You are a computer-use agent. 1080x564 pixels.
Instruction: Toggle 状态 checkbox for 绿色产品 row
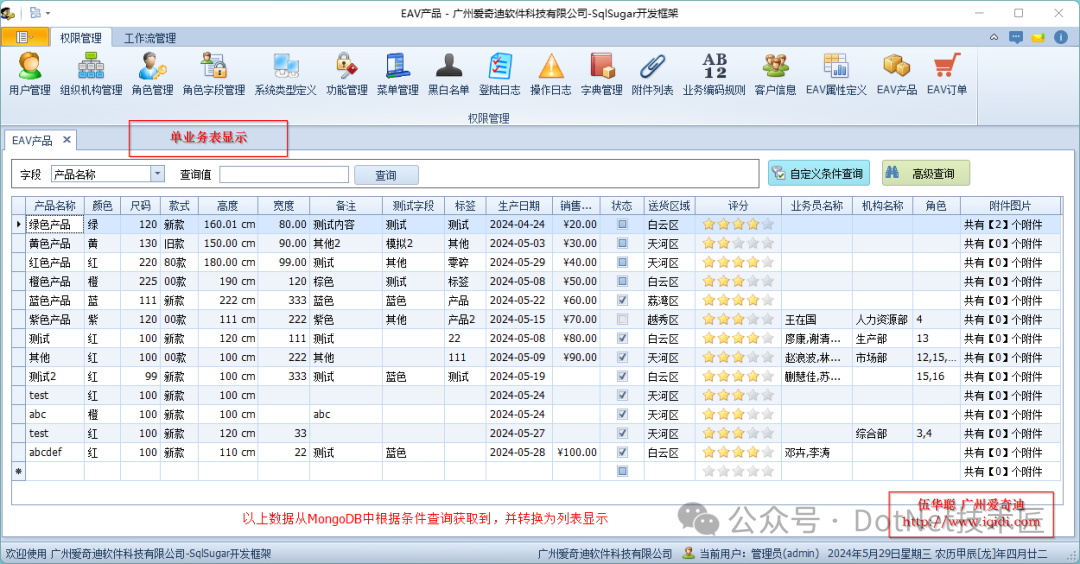pyautogui.click(x=622, y=225)
